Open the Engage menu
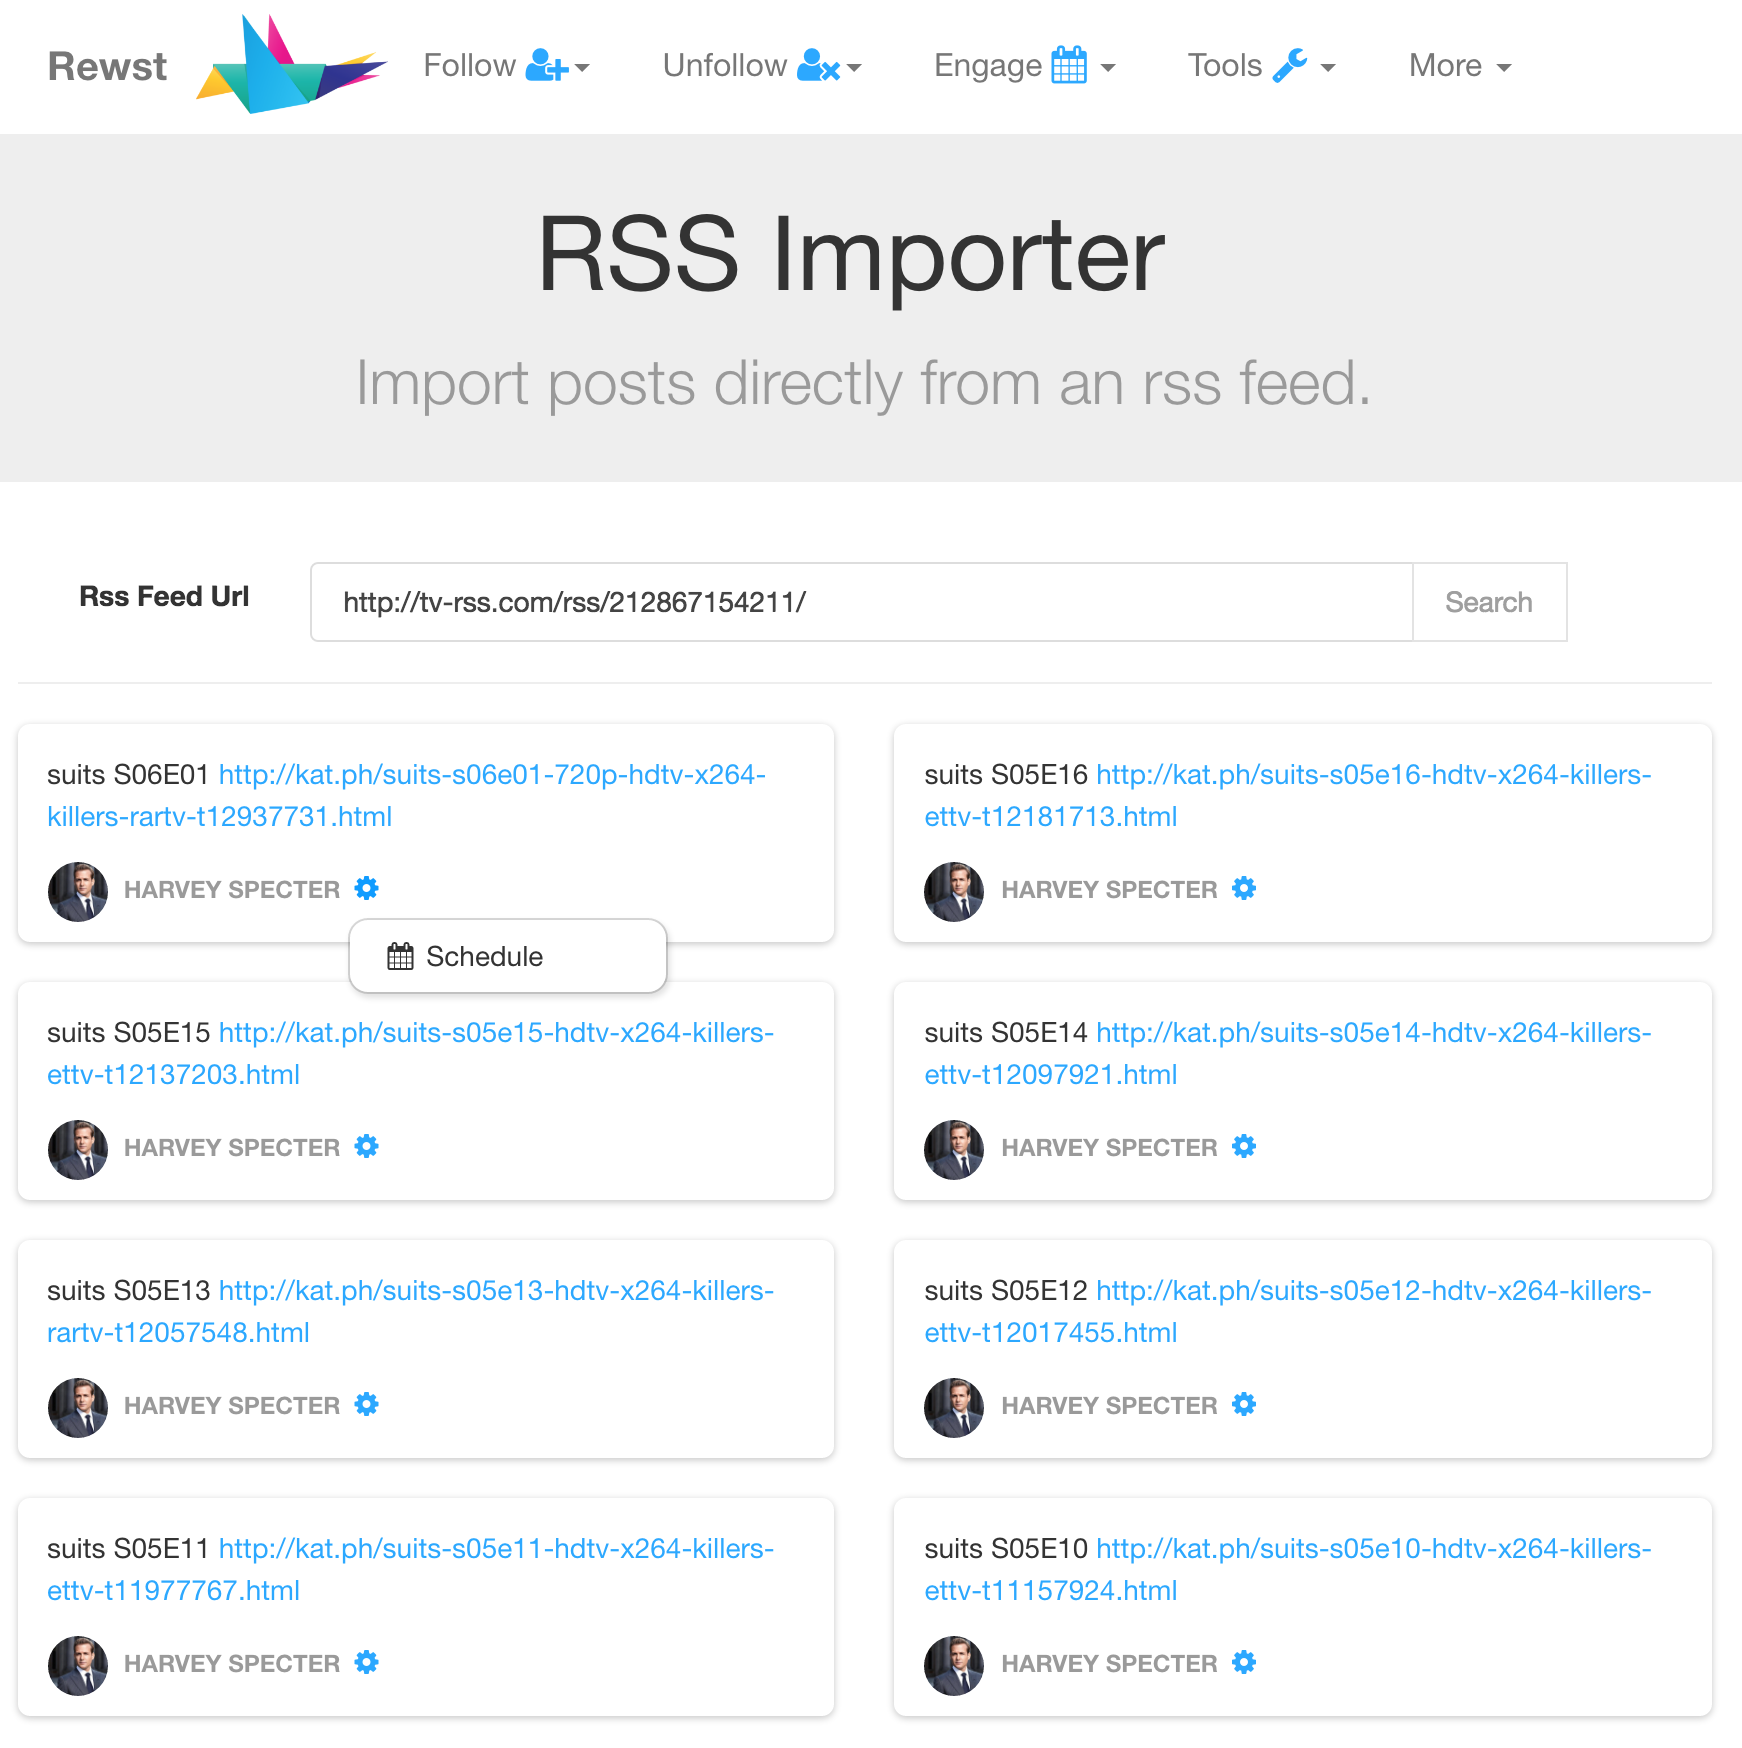This screenshot has height=1748, width=1742. coord(1025,66)
